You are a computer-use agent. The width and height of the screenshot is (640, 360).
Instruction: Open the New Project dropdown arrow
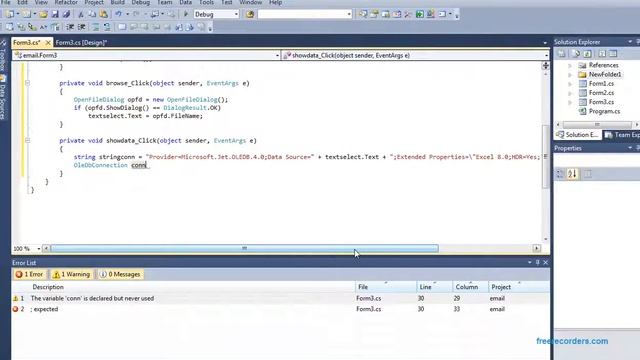click(18, 14)
